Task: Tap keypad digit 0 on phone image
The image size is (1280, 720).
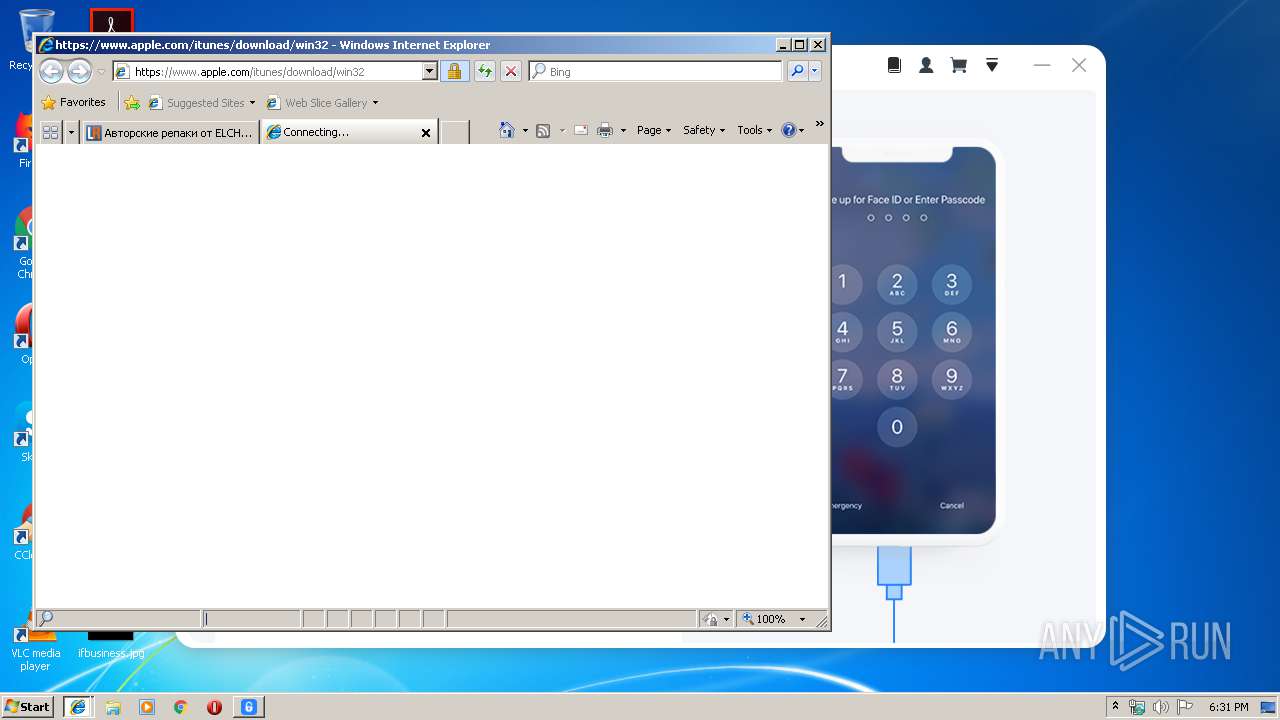Action: tap(897, 427)
